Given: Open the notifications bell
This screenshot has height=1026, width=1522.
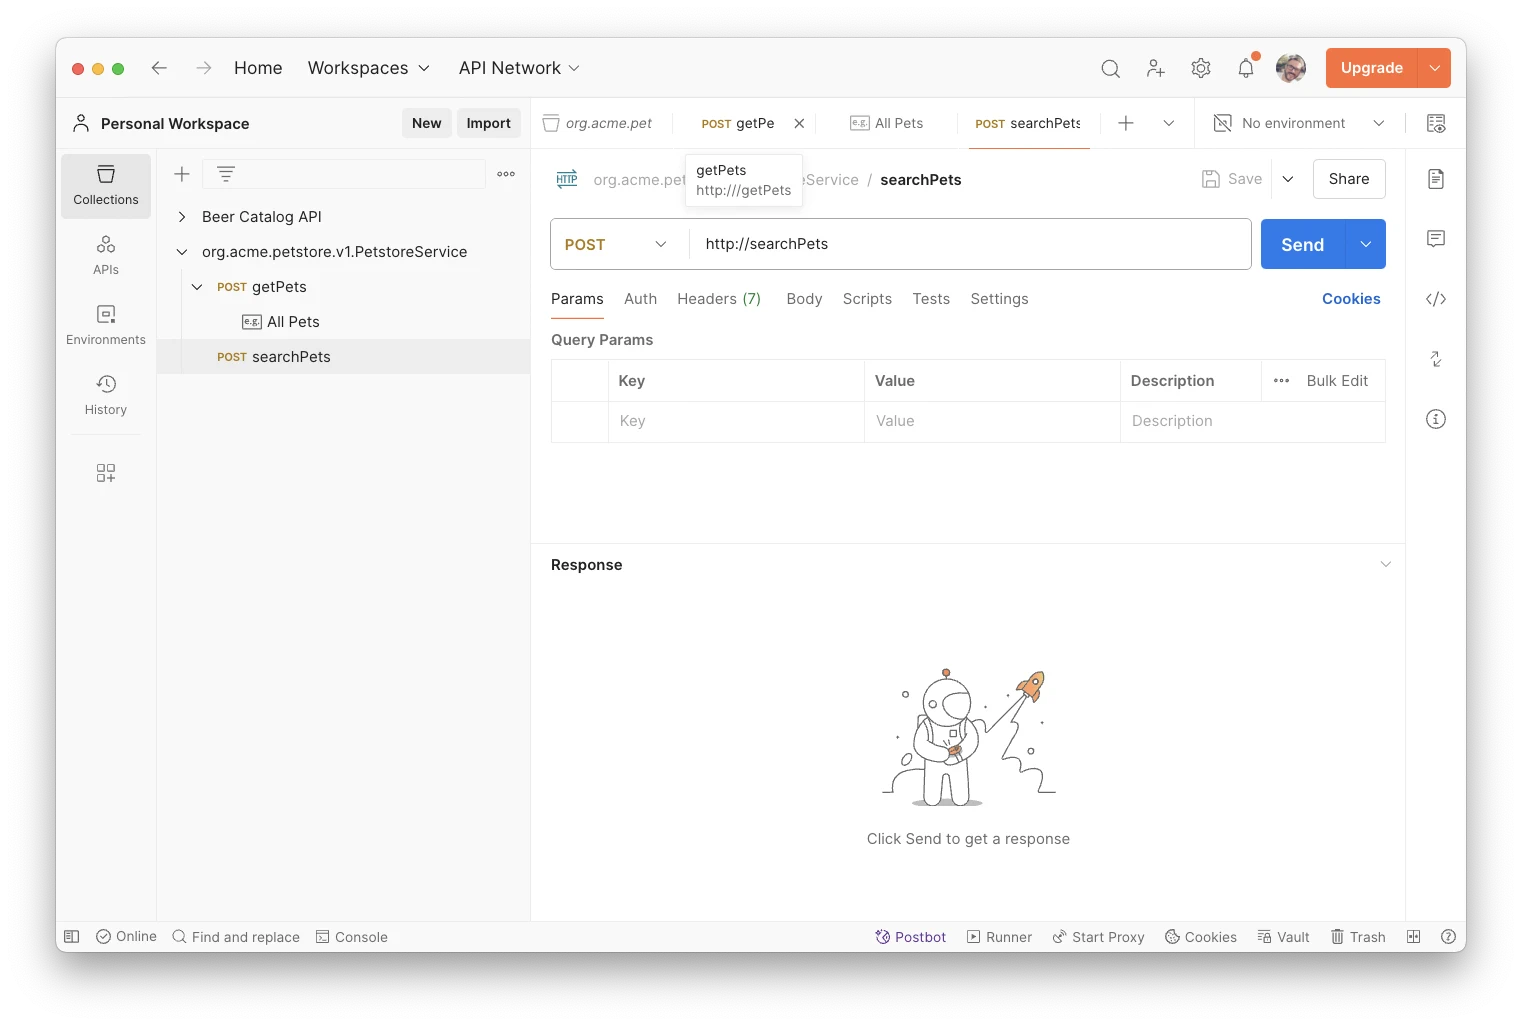Looking at the screenshot, I should (1245, 68).
